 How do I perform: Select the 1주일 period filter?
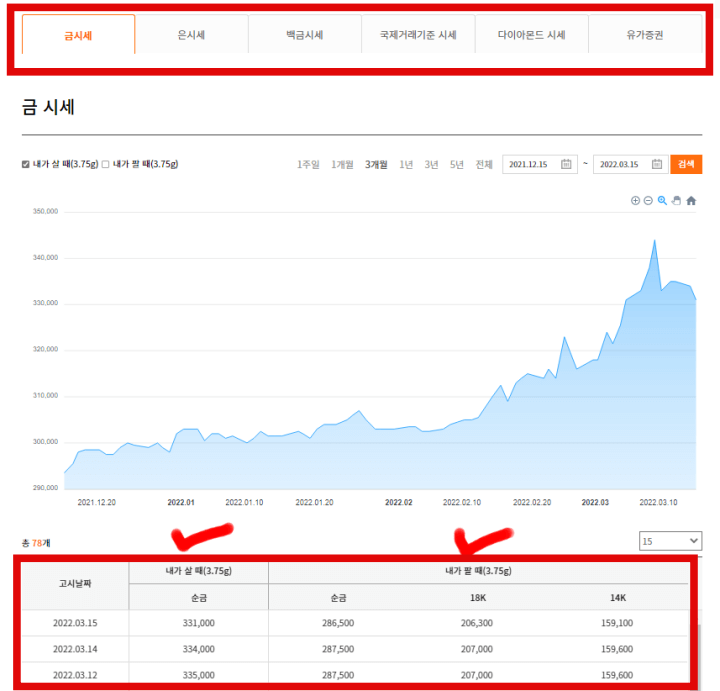coord(308,164)
